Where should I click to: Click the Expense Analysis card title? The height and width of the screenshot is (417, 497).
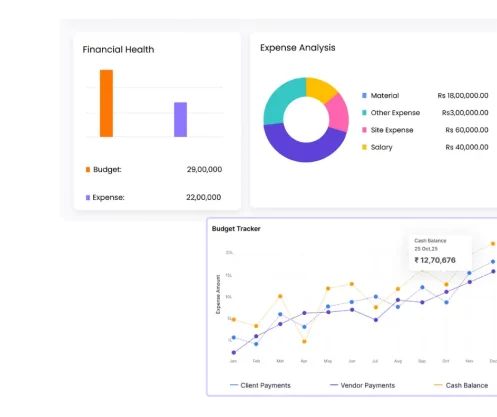pyautogui.click(x=298, y=48)
